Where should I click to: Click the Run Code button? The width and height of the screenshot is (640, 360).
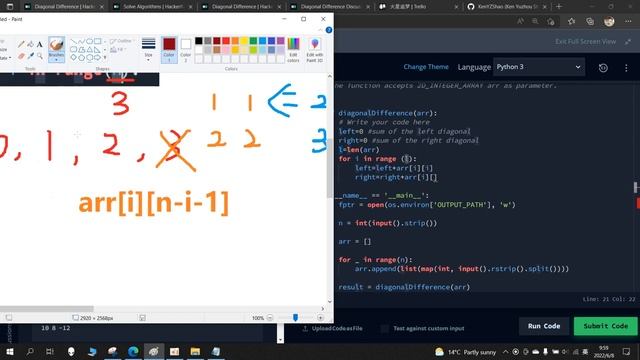(x=544, y=326)
